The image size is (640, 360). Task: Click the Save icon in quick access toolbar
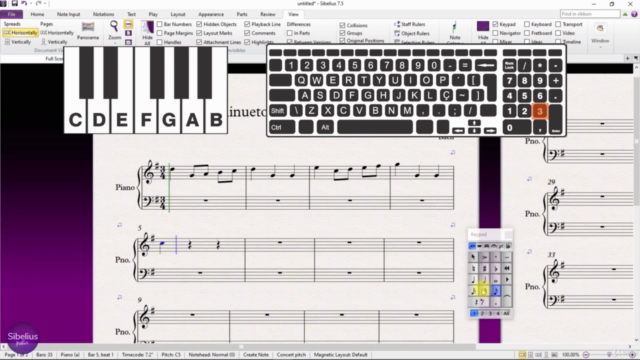(x=15, y=3)
